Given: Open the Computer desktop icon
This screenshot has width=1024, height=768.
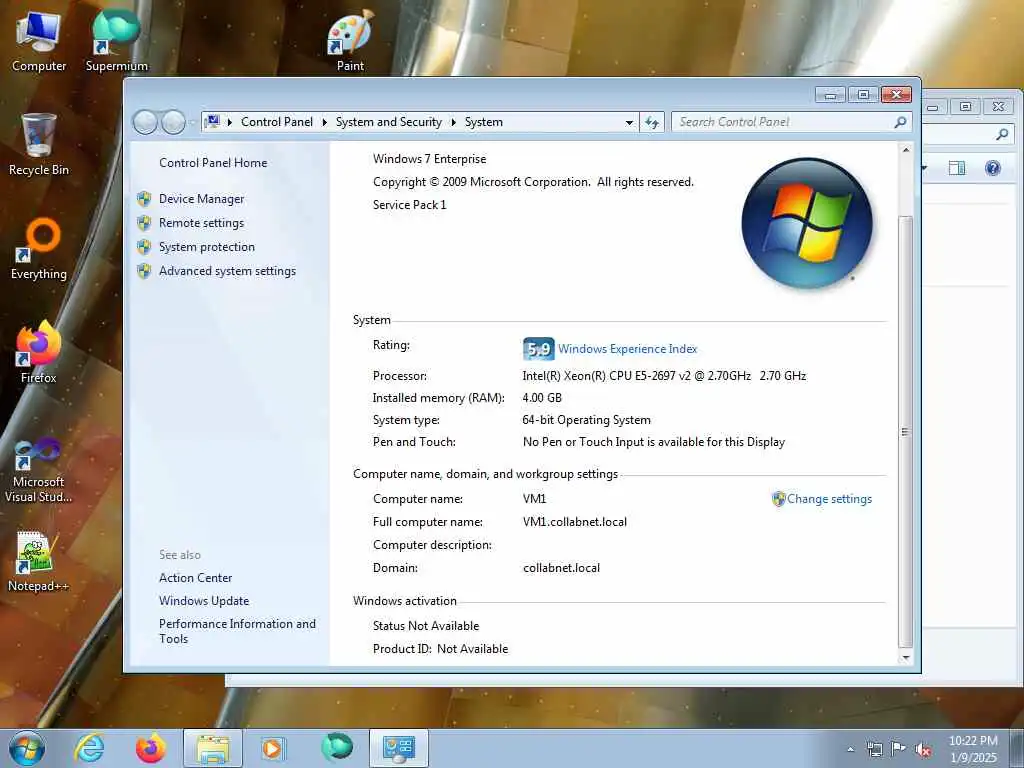Looking at the screenshot, I should [39, 42].
